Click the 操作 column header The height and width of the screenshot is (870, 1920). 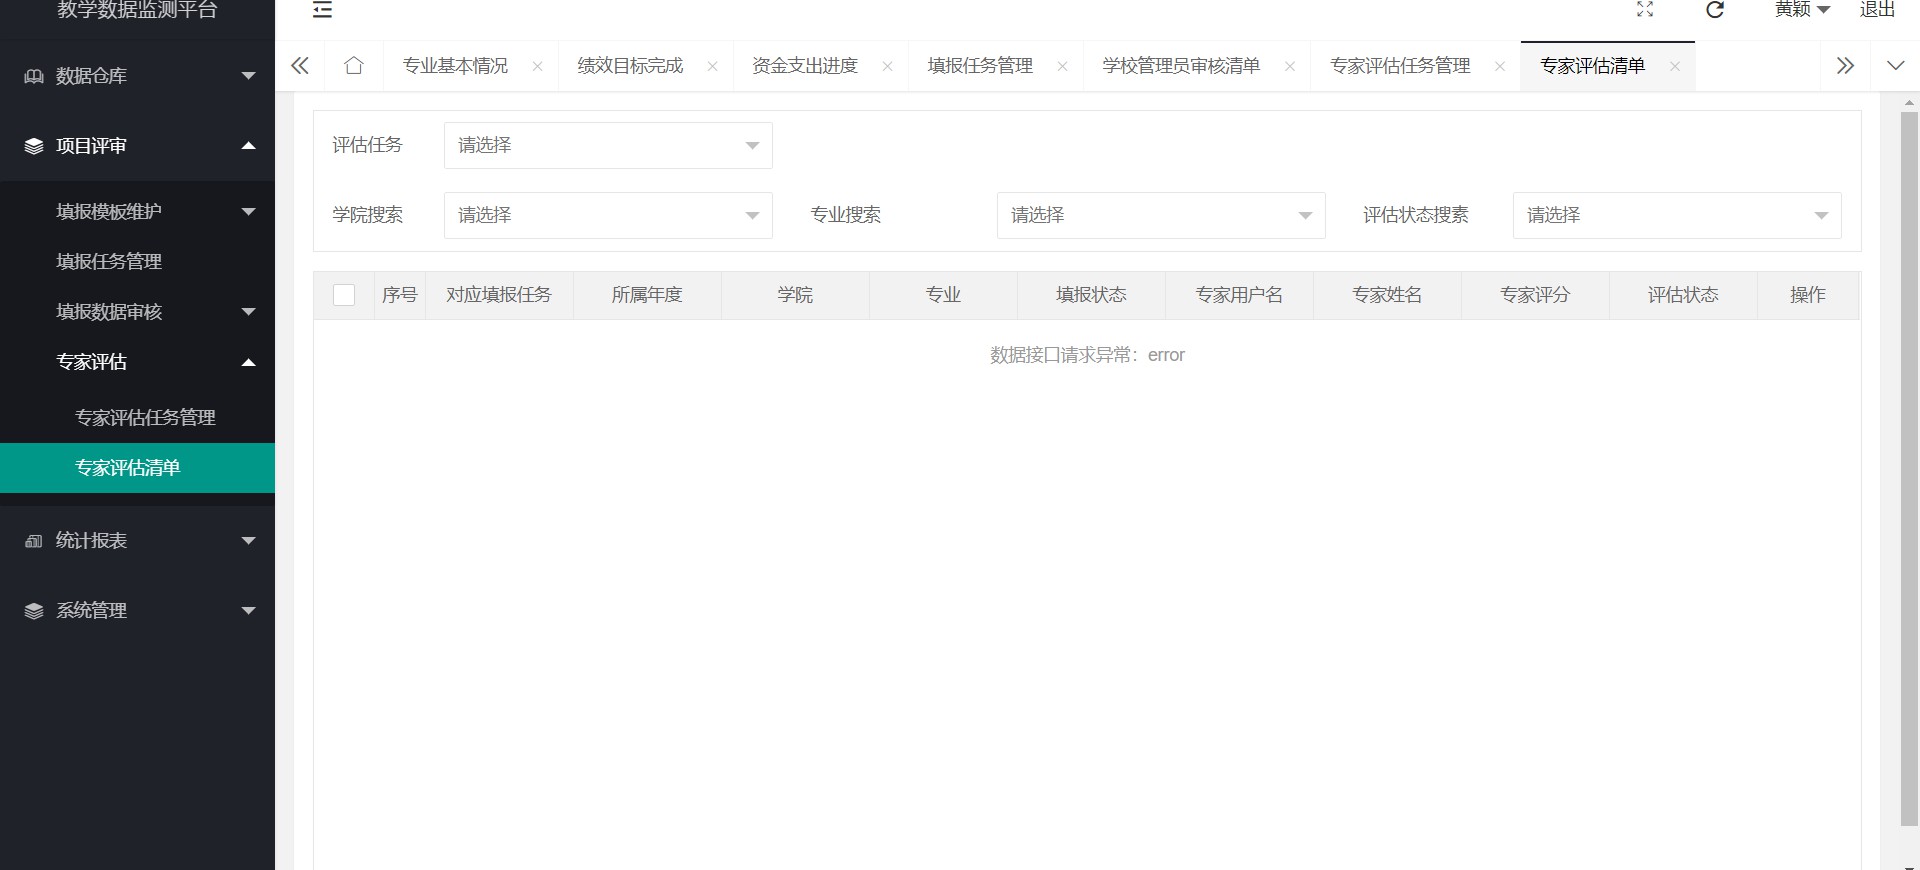pos(1808,295)
